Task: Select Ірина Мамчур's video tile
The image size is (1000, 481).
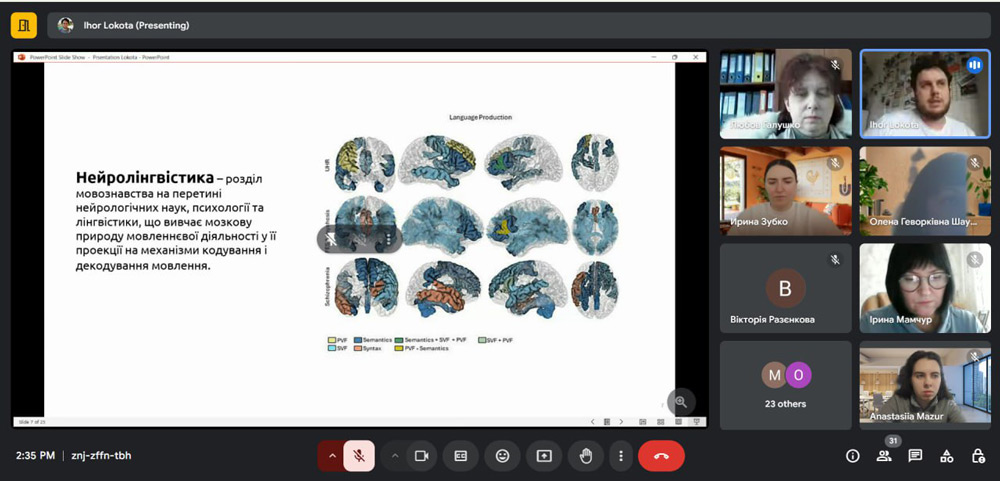Action: coord(925,288)
